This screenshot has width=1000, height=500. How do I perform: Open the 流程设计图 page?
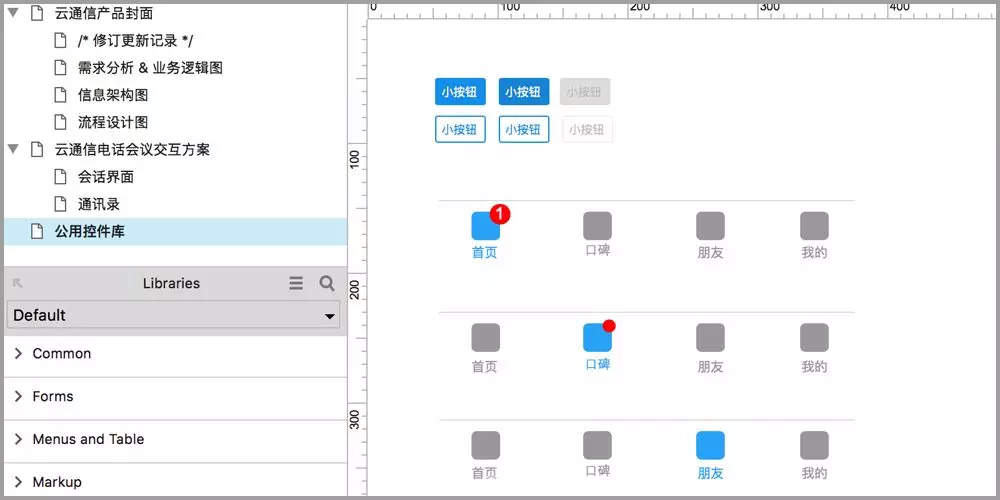[x=113, y=122]
